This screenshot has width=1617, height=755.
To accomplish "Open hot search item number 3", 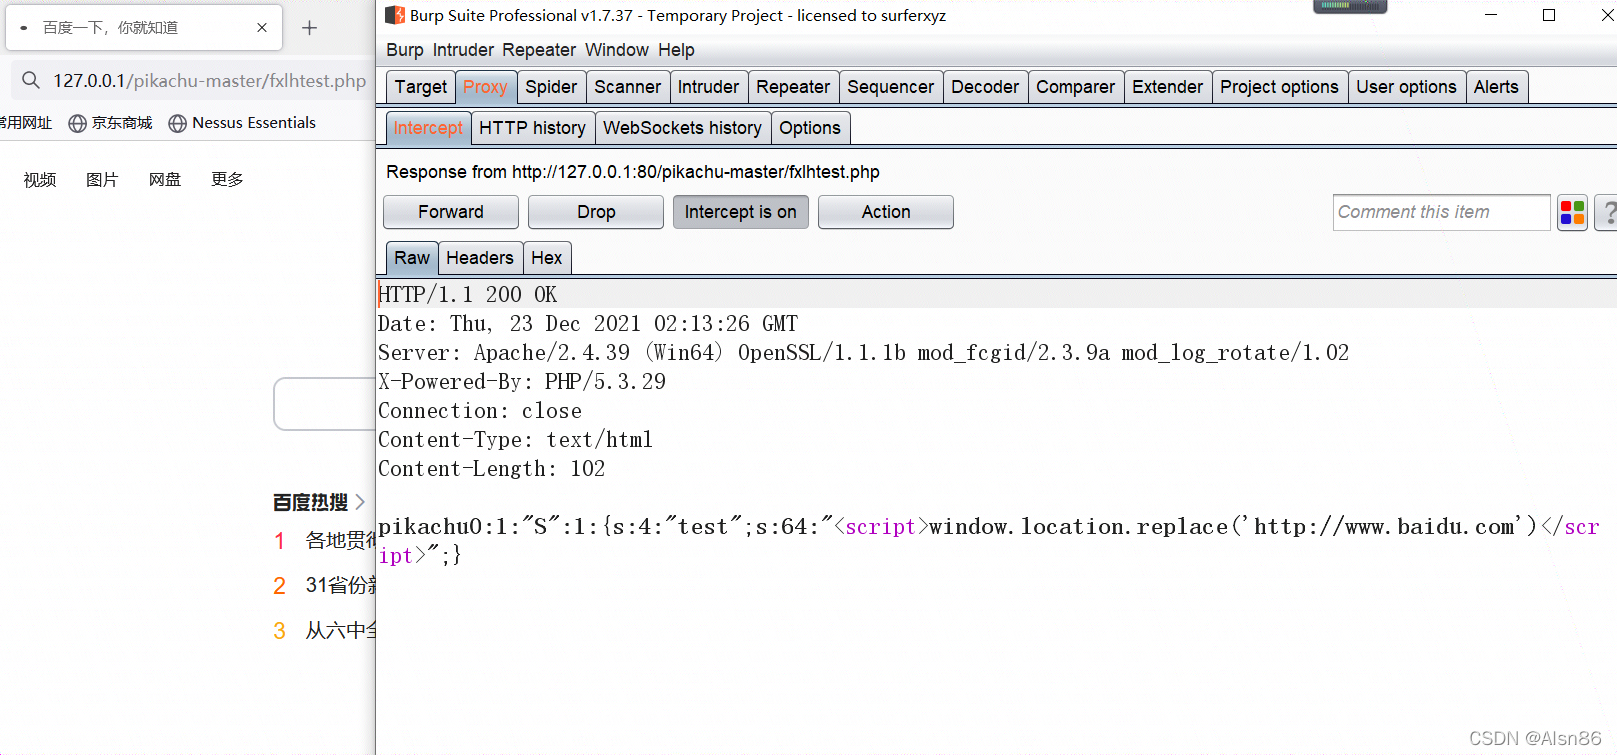I will click(x=325, y=630).
